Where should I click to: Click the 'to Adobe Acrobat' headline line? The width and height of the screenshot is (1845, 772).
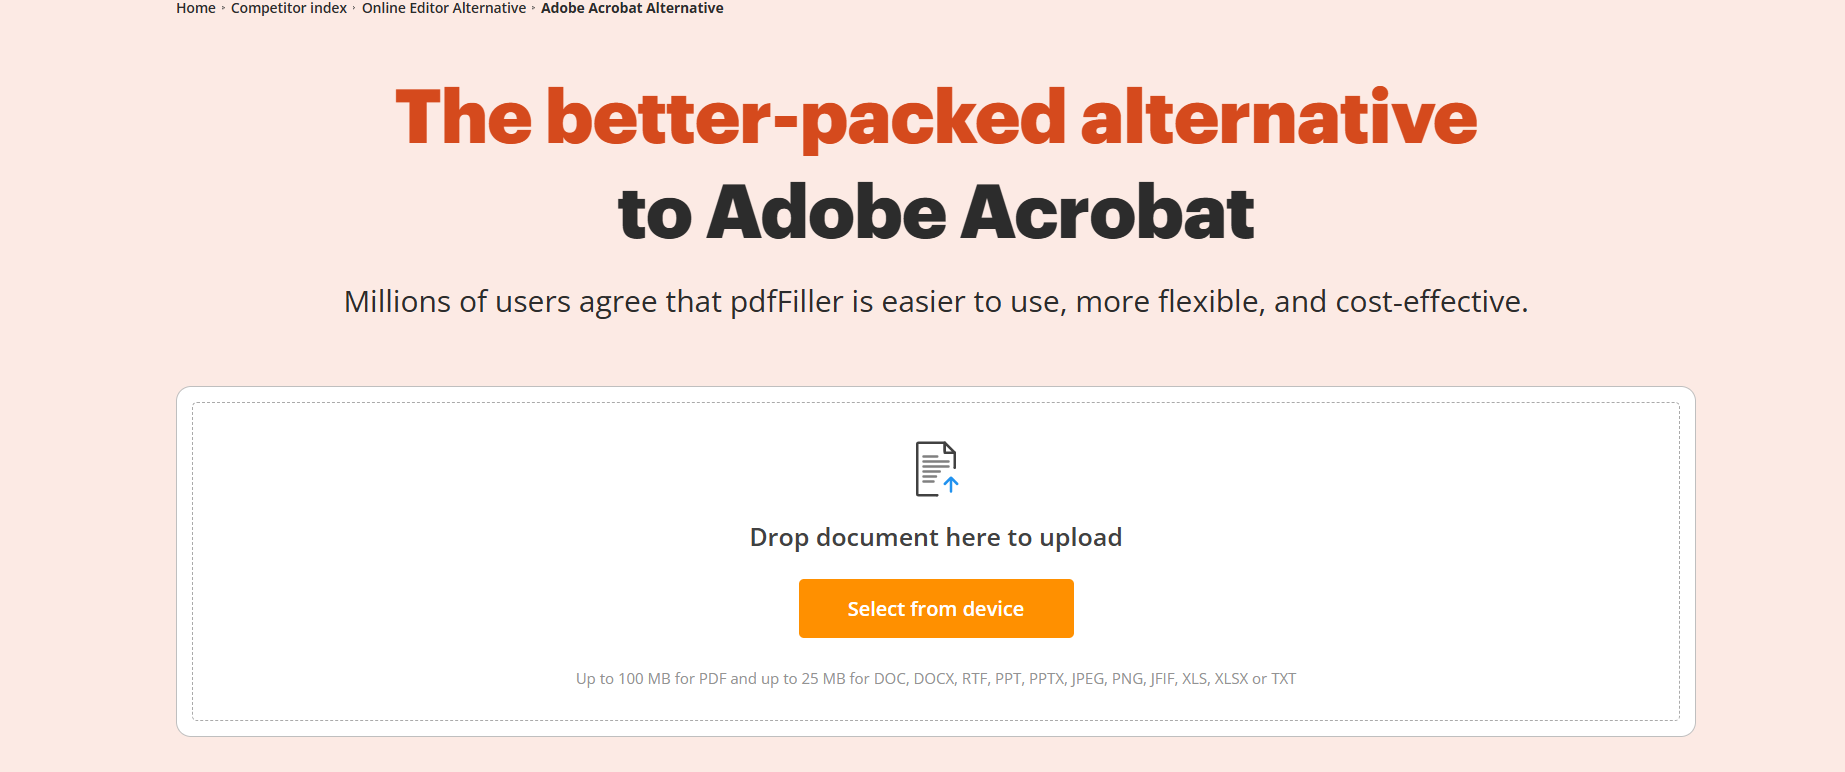[935, 213]
